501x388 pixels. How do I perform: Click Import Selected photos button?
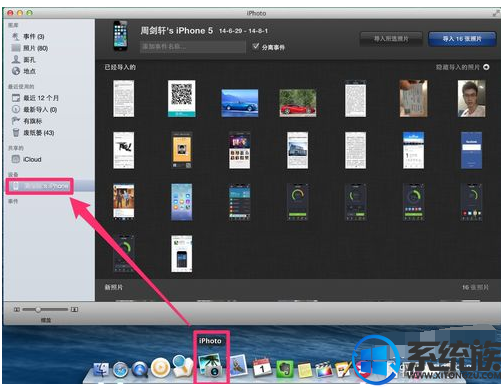pos(391,39)
